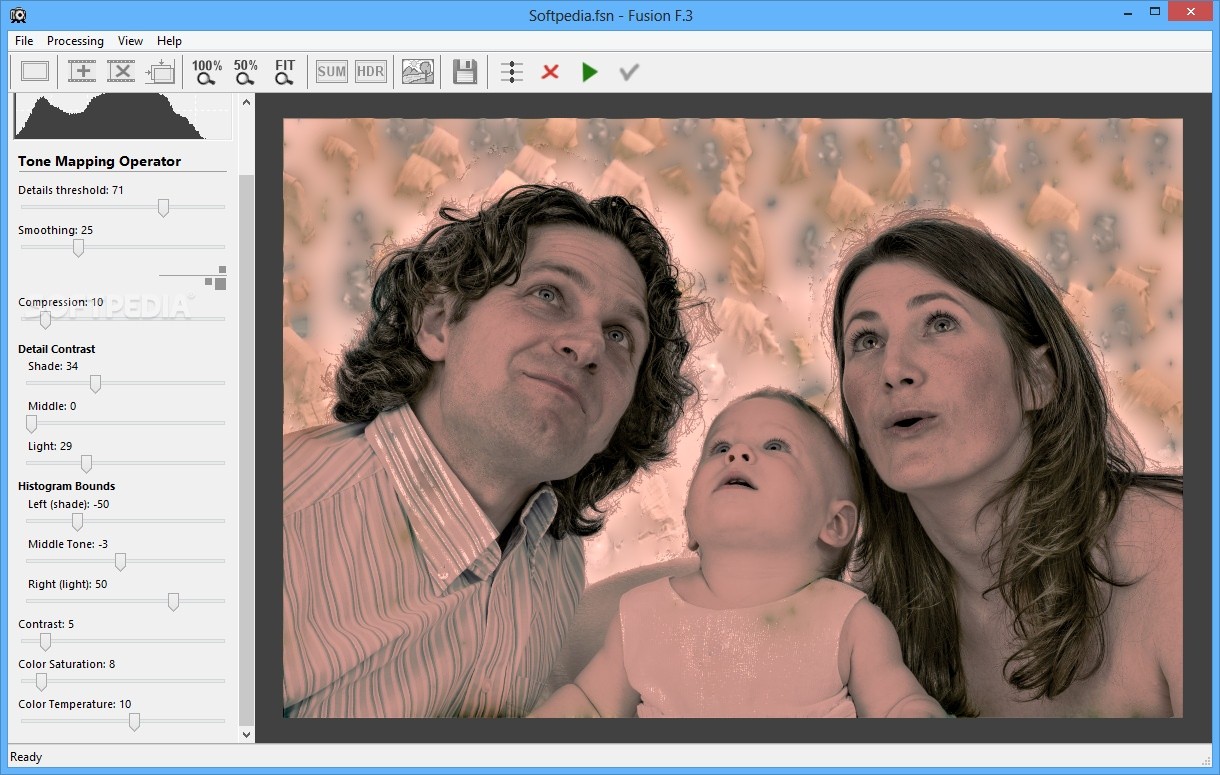Click the Middle Tone slider handle

120,561
